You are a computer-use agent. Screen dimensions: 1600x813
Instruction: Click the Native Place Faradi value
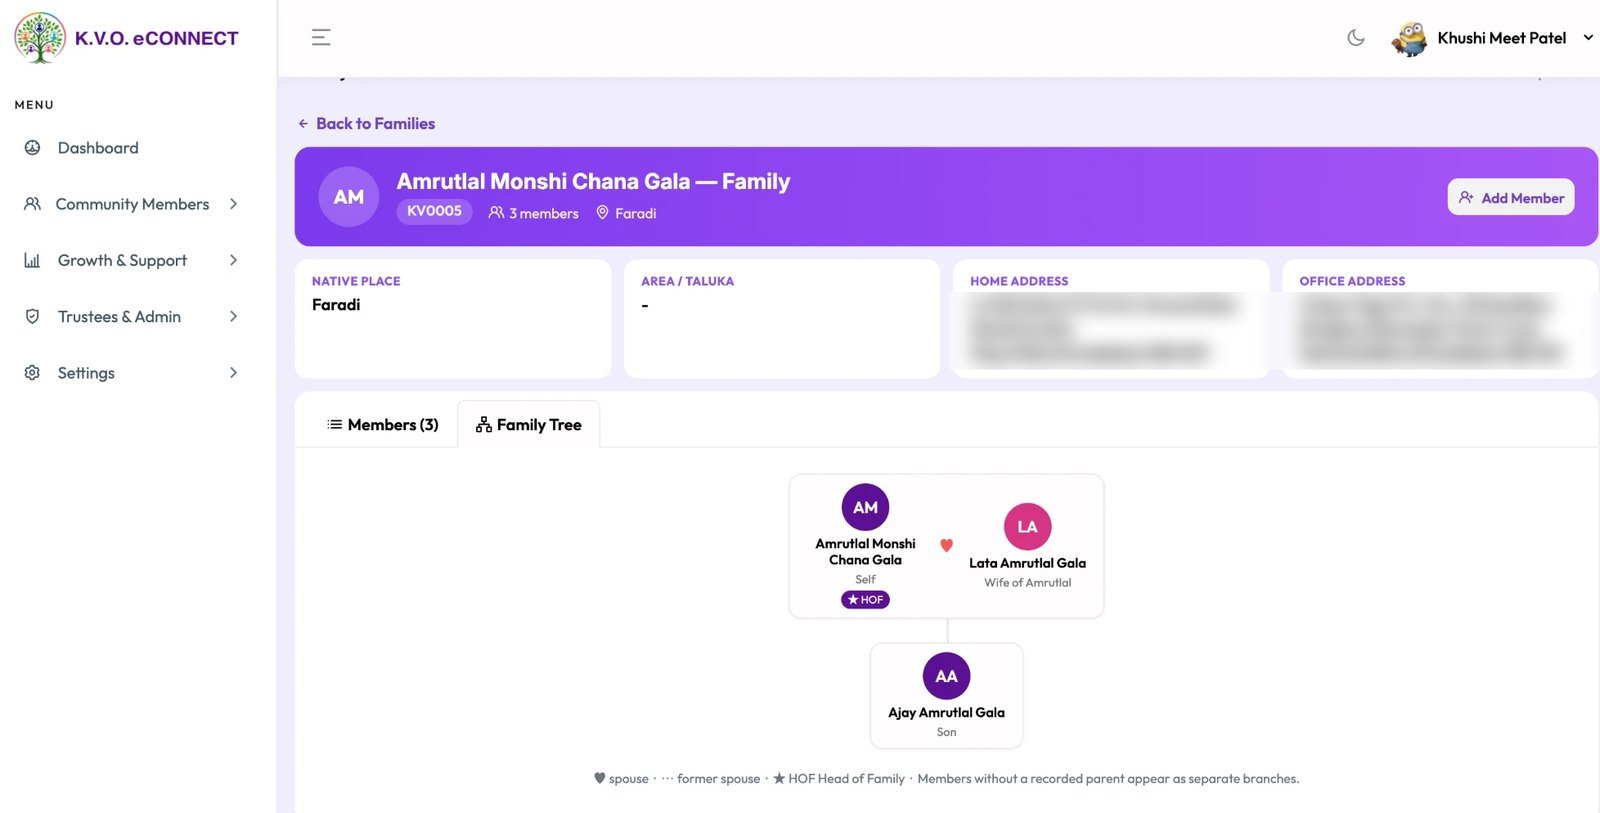pyautogui.click(x=336, y=305)
